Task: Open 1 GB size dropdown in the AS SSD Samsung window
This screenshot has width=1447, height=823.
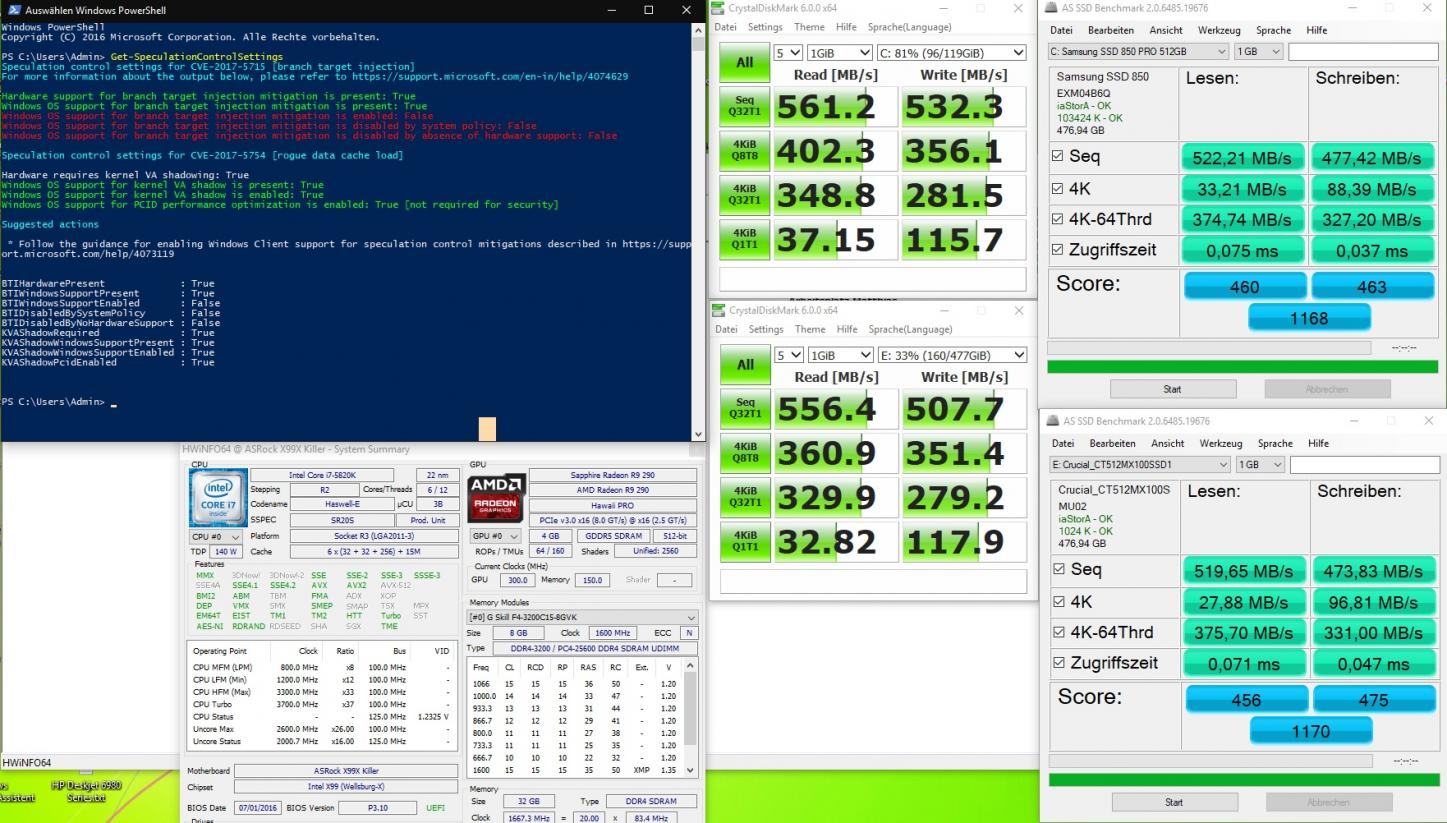Action: (1259, 51)
